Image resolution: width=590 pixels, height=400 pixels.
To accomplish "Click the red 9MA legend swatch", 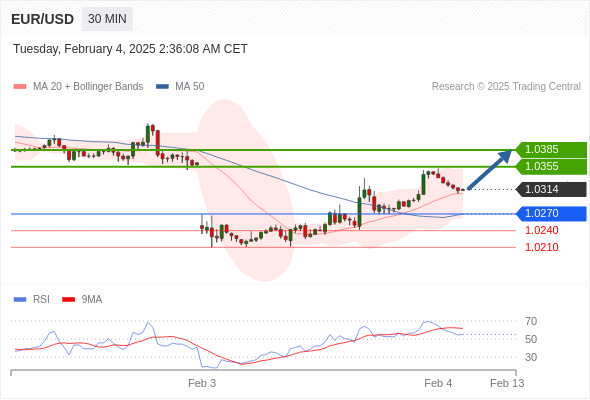I will 68,300.
